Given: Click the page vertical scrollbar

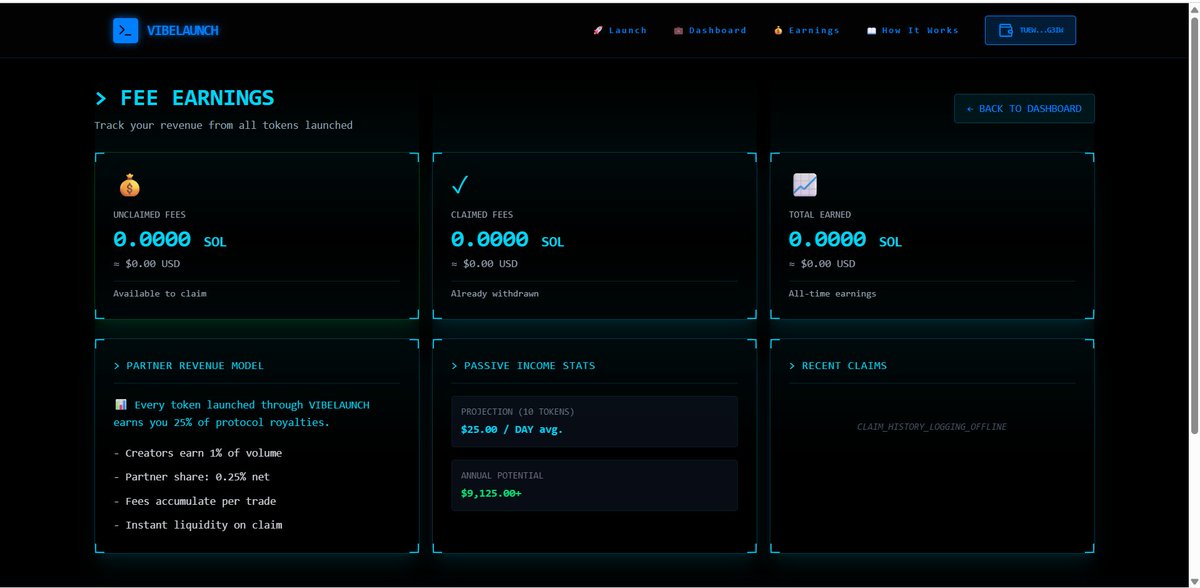Looking at the screenshot, I should [x=1192, y=225].
